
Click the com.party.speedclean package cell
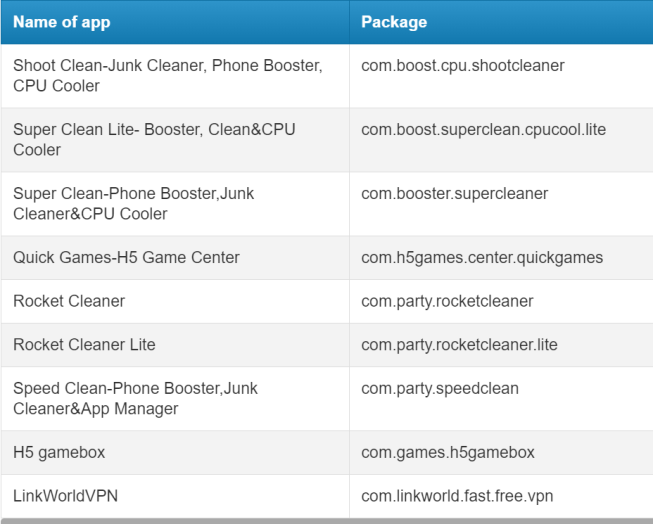click(x=440, y=389)
